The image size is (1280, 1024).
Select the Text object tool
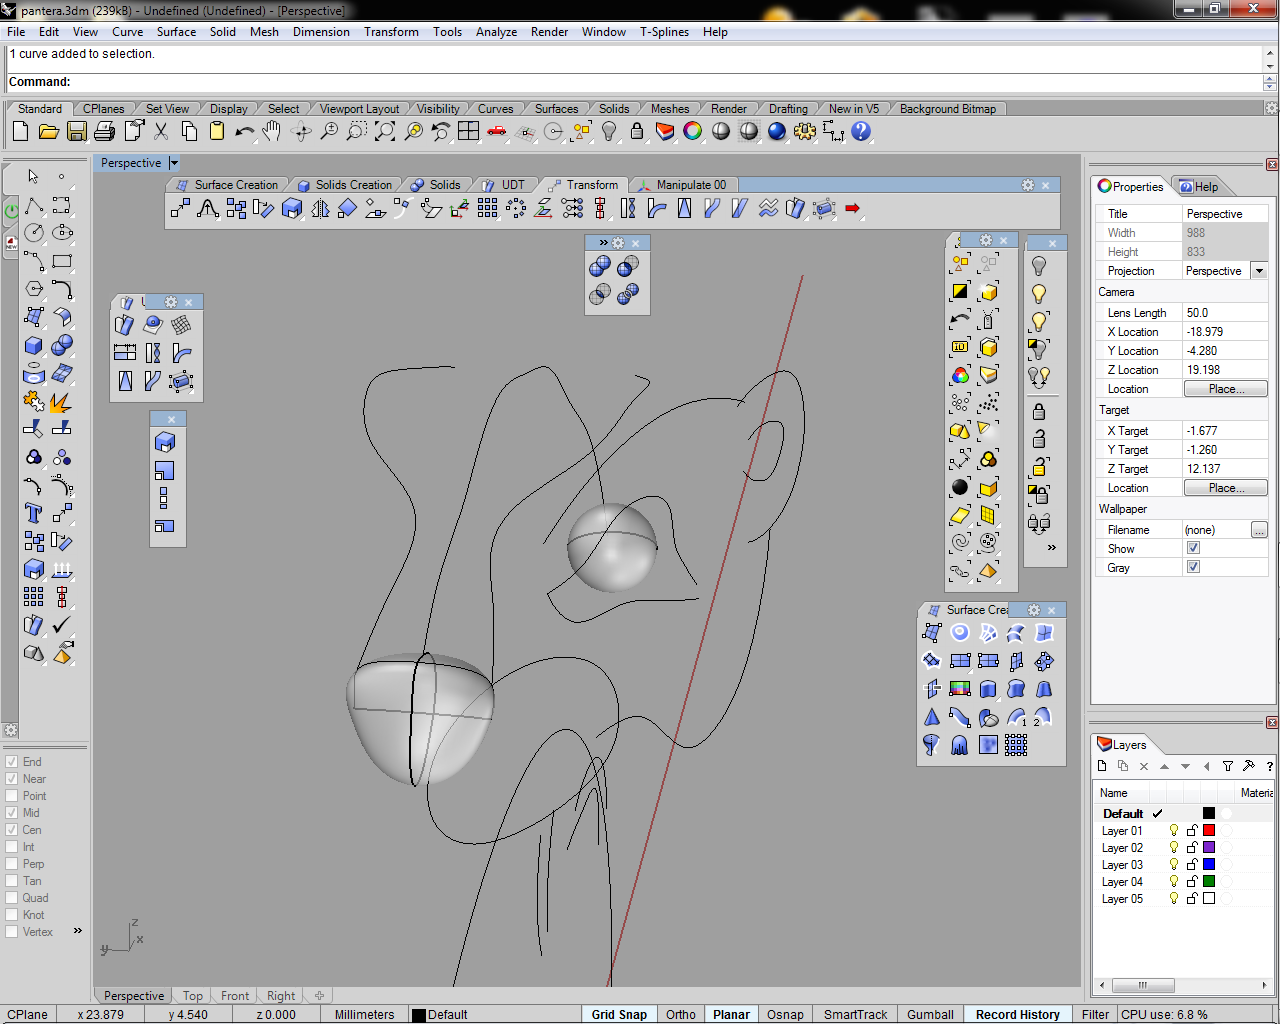point(33,513)
